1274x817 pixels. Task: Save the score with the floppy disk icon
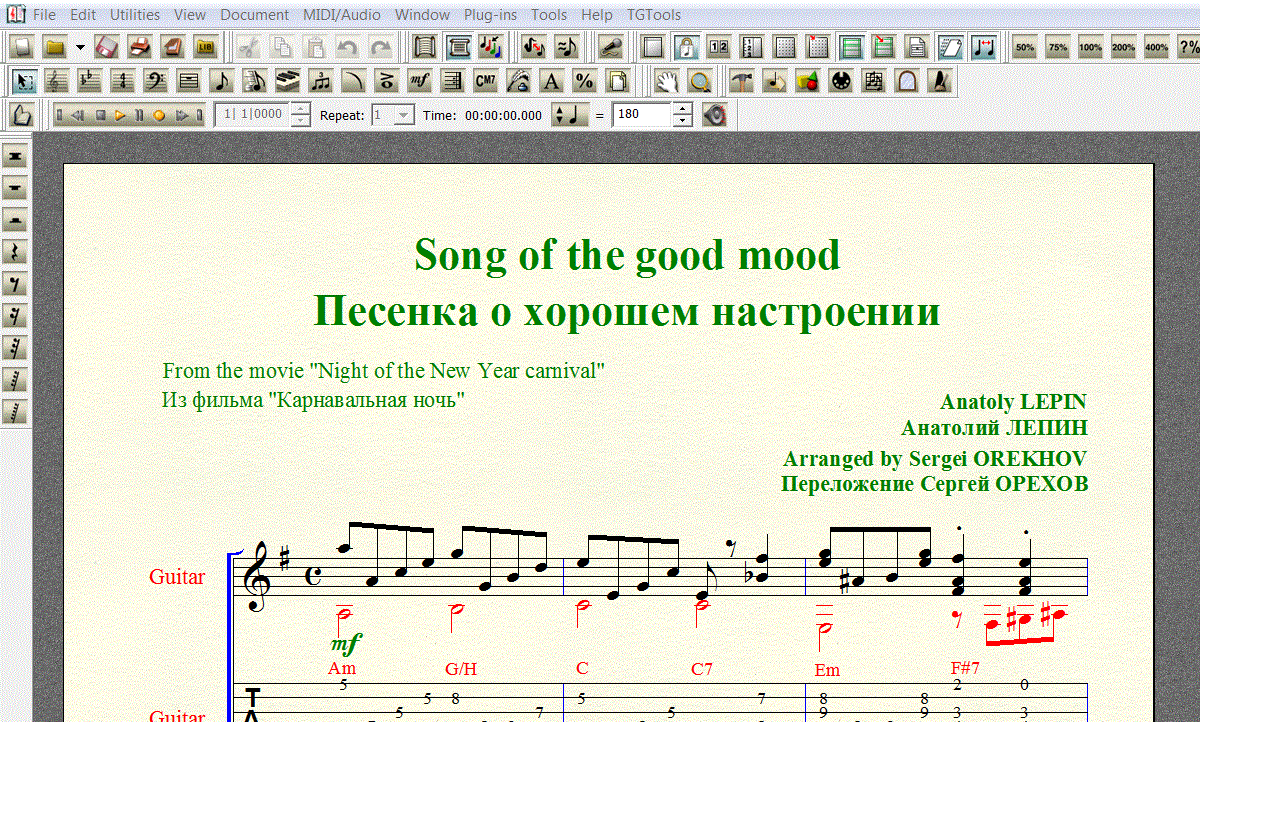[x=106, y=47]
